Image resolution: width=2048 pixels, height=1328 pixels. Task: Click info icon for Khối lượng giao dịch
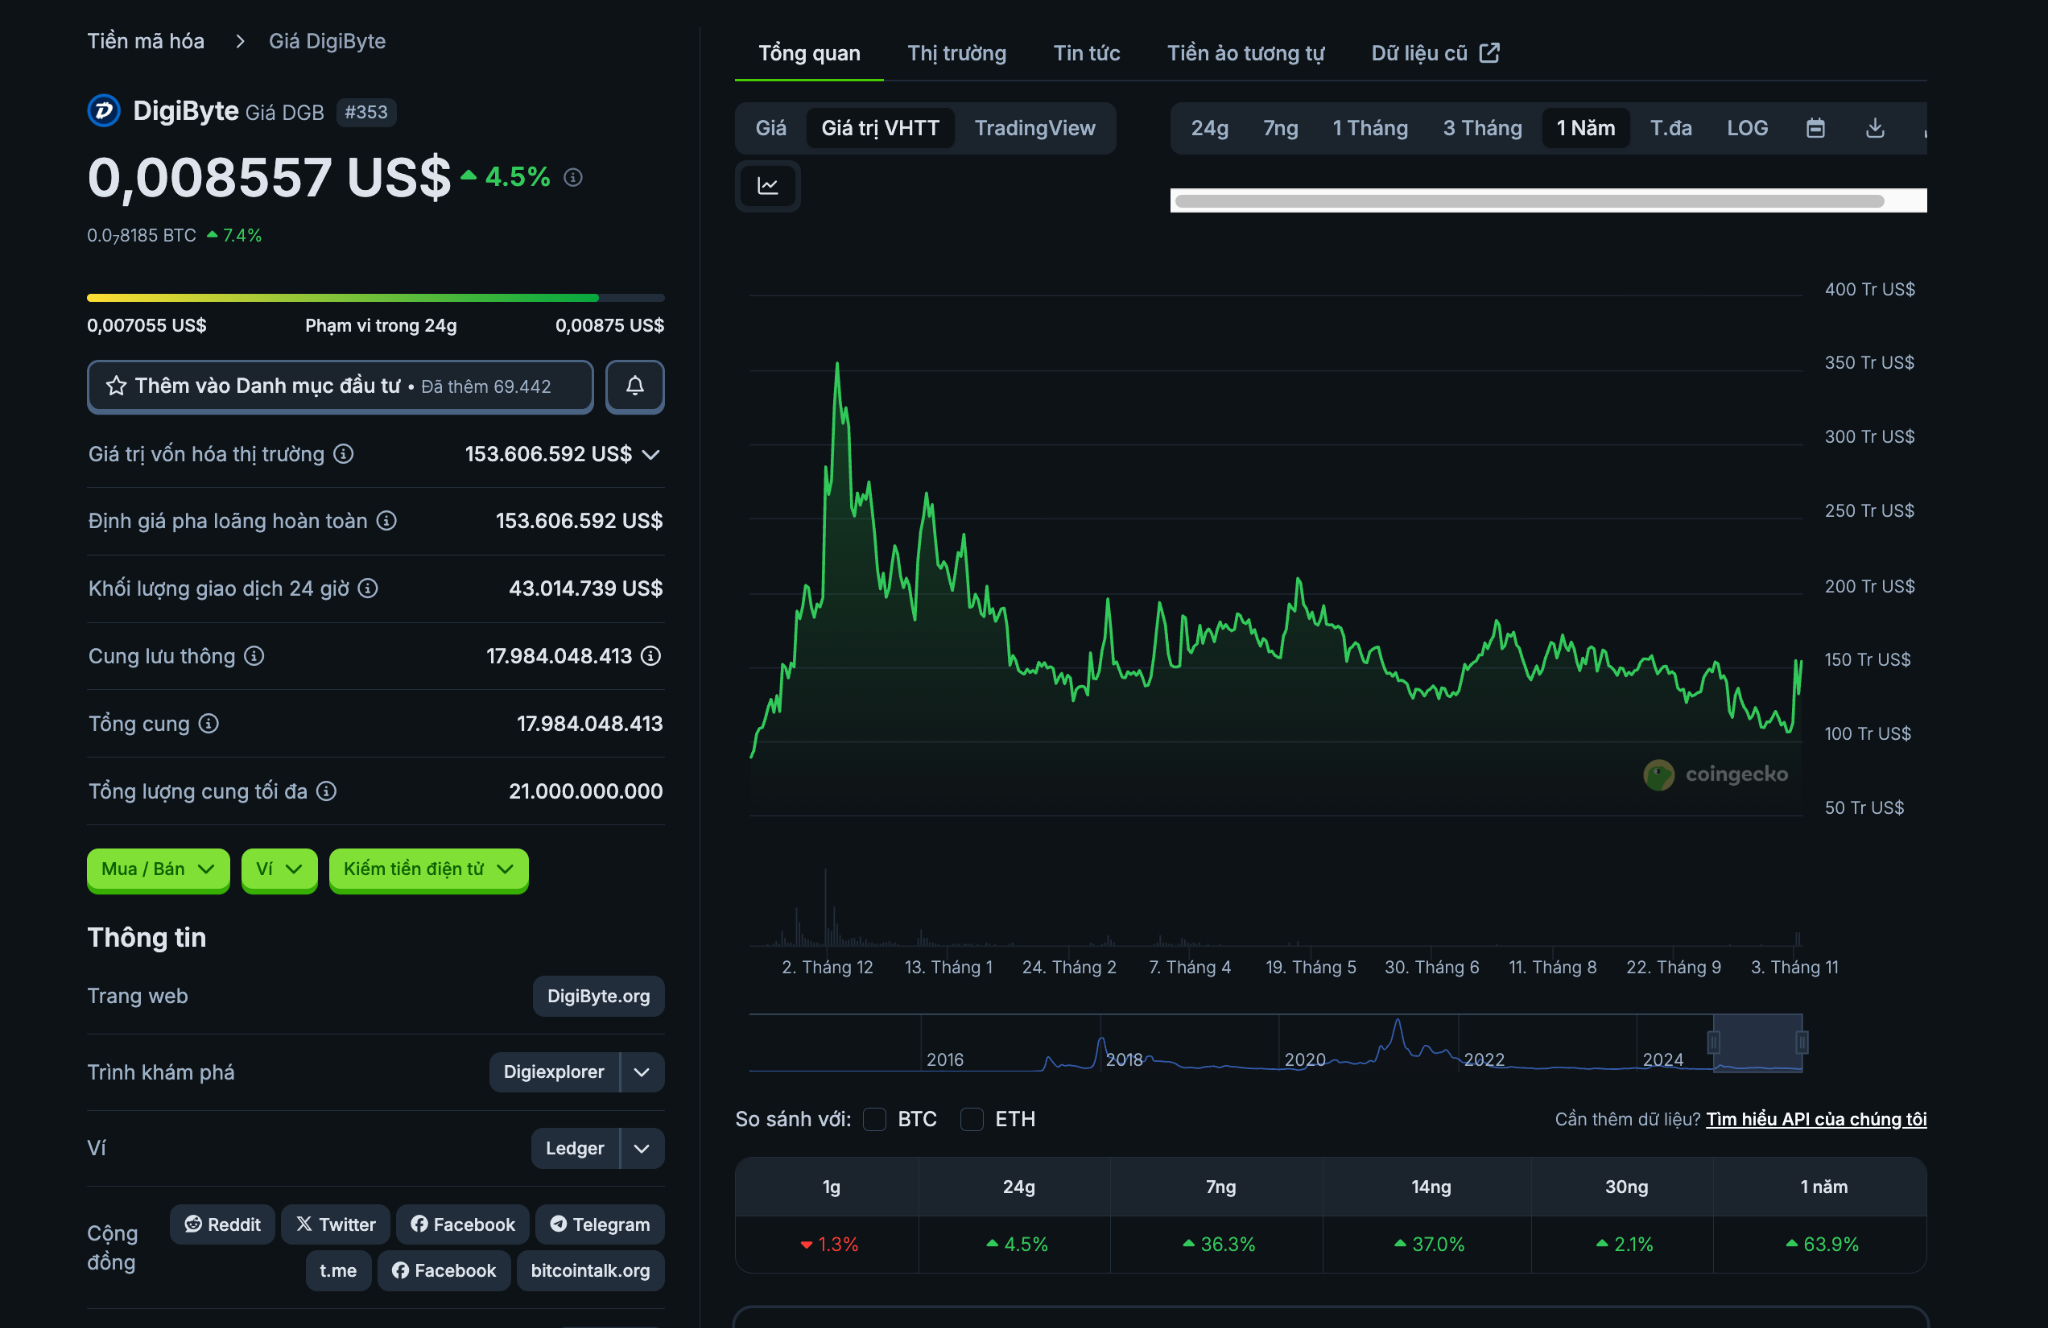(x=368, y=588)
